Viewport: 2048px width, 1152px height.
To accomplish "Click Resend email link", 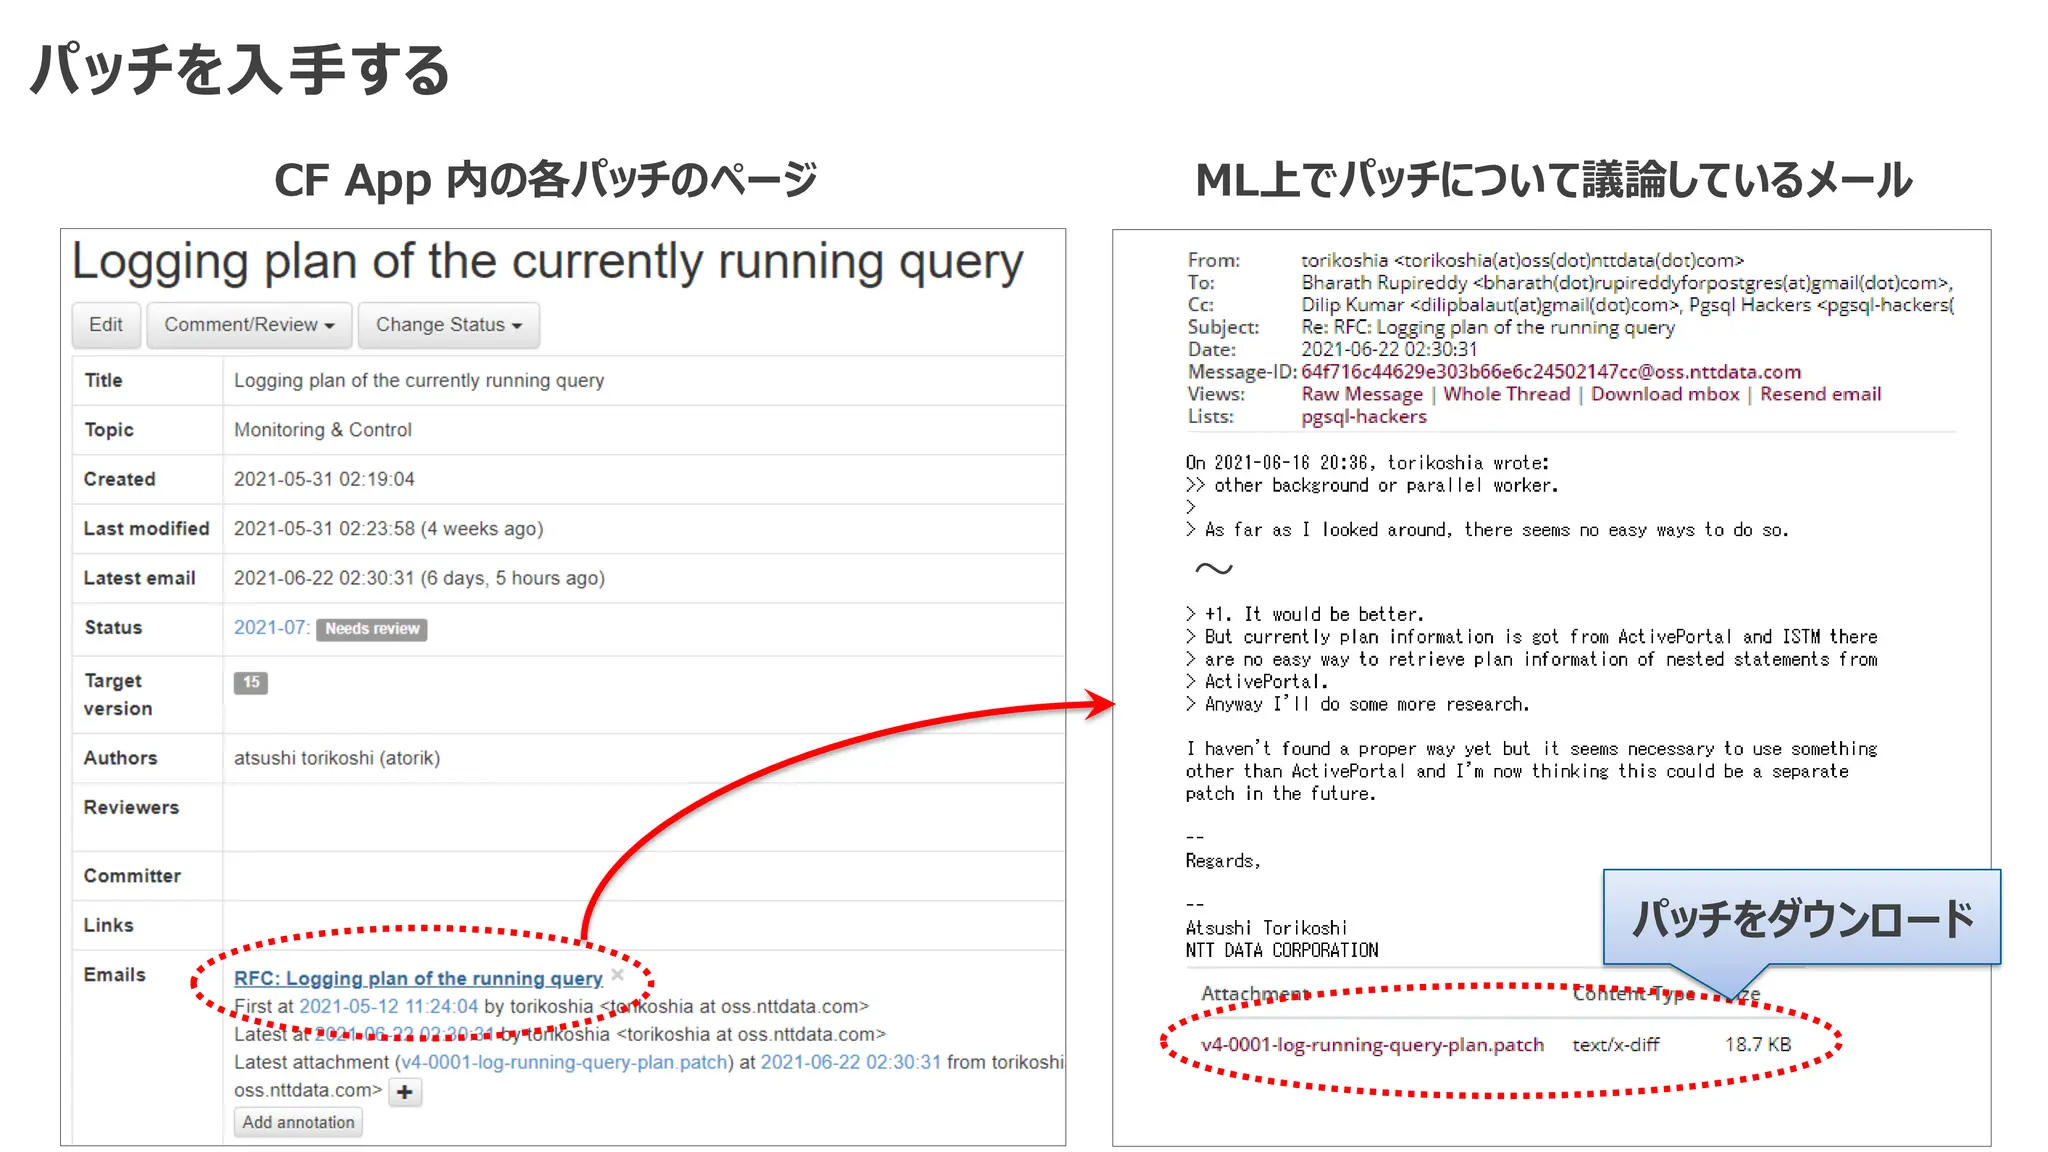I will [x=1820, y=394].
